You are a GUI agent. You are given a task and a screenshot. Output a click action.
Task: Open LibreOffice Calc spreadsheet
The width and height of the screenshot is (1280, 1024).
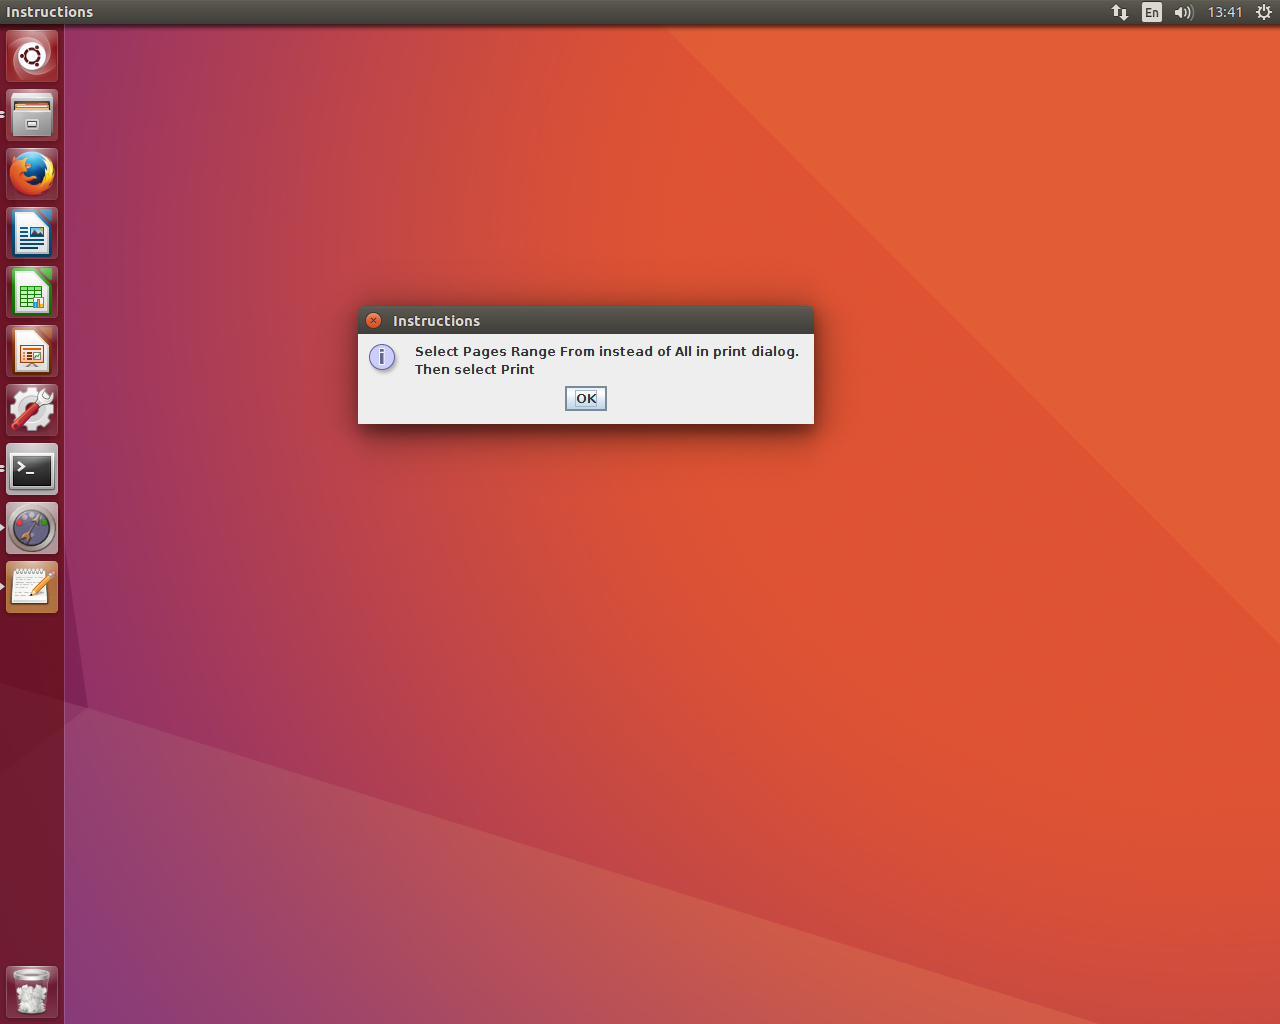coord(32,292)
